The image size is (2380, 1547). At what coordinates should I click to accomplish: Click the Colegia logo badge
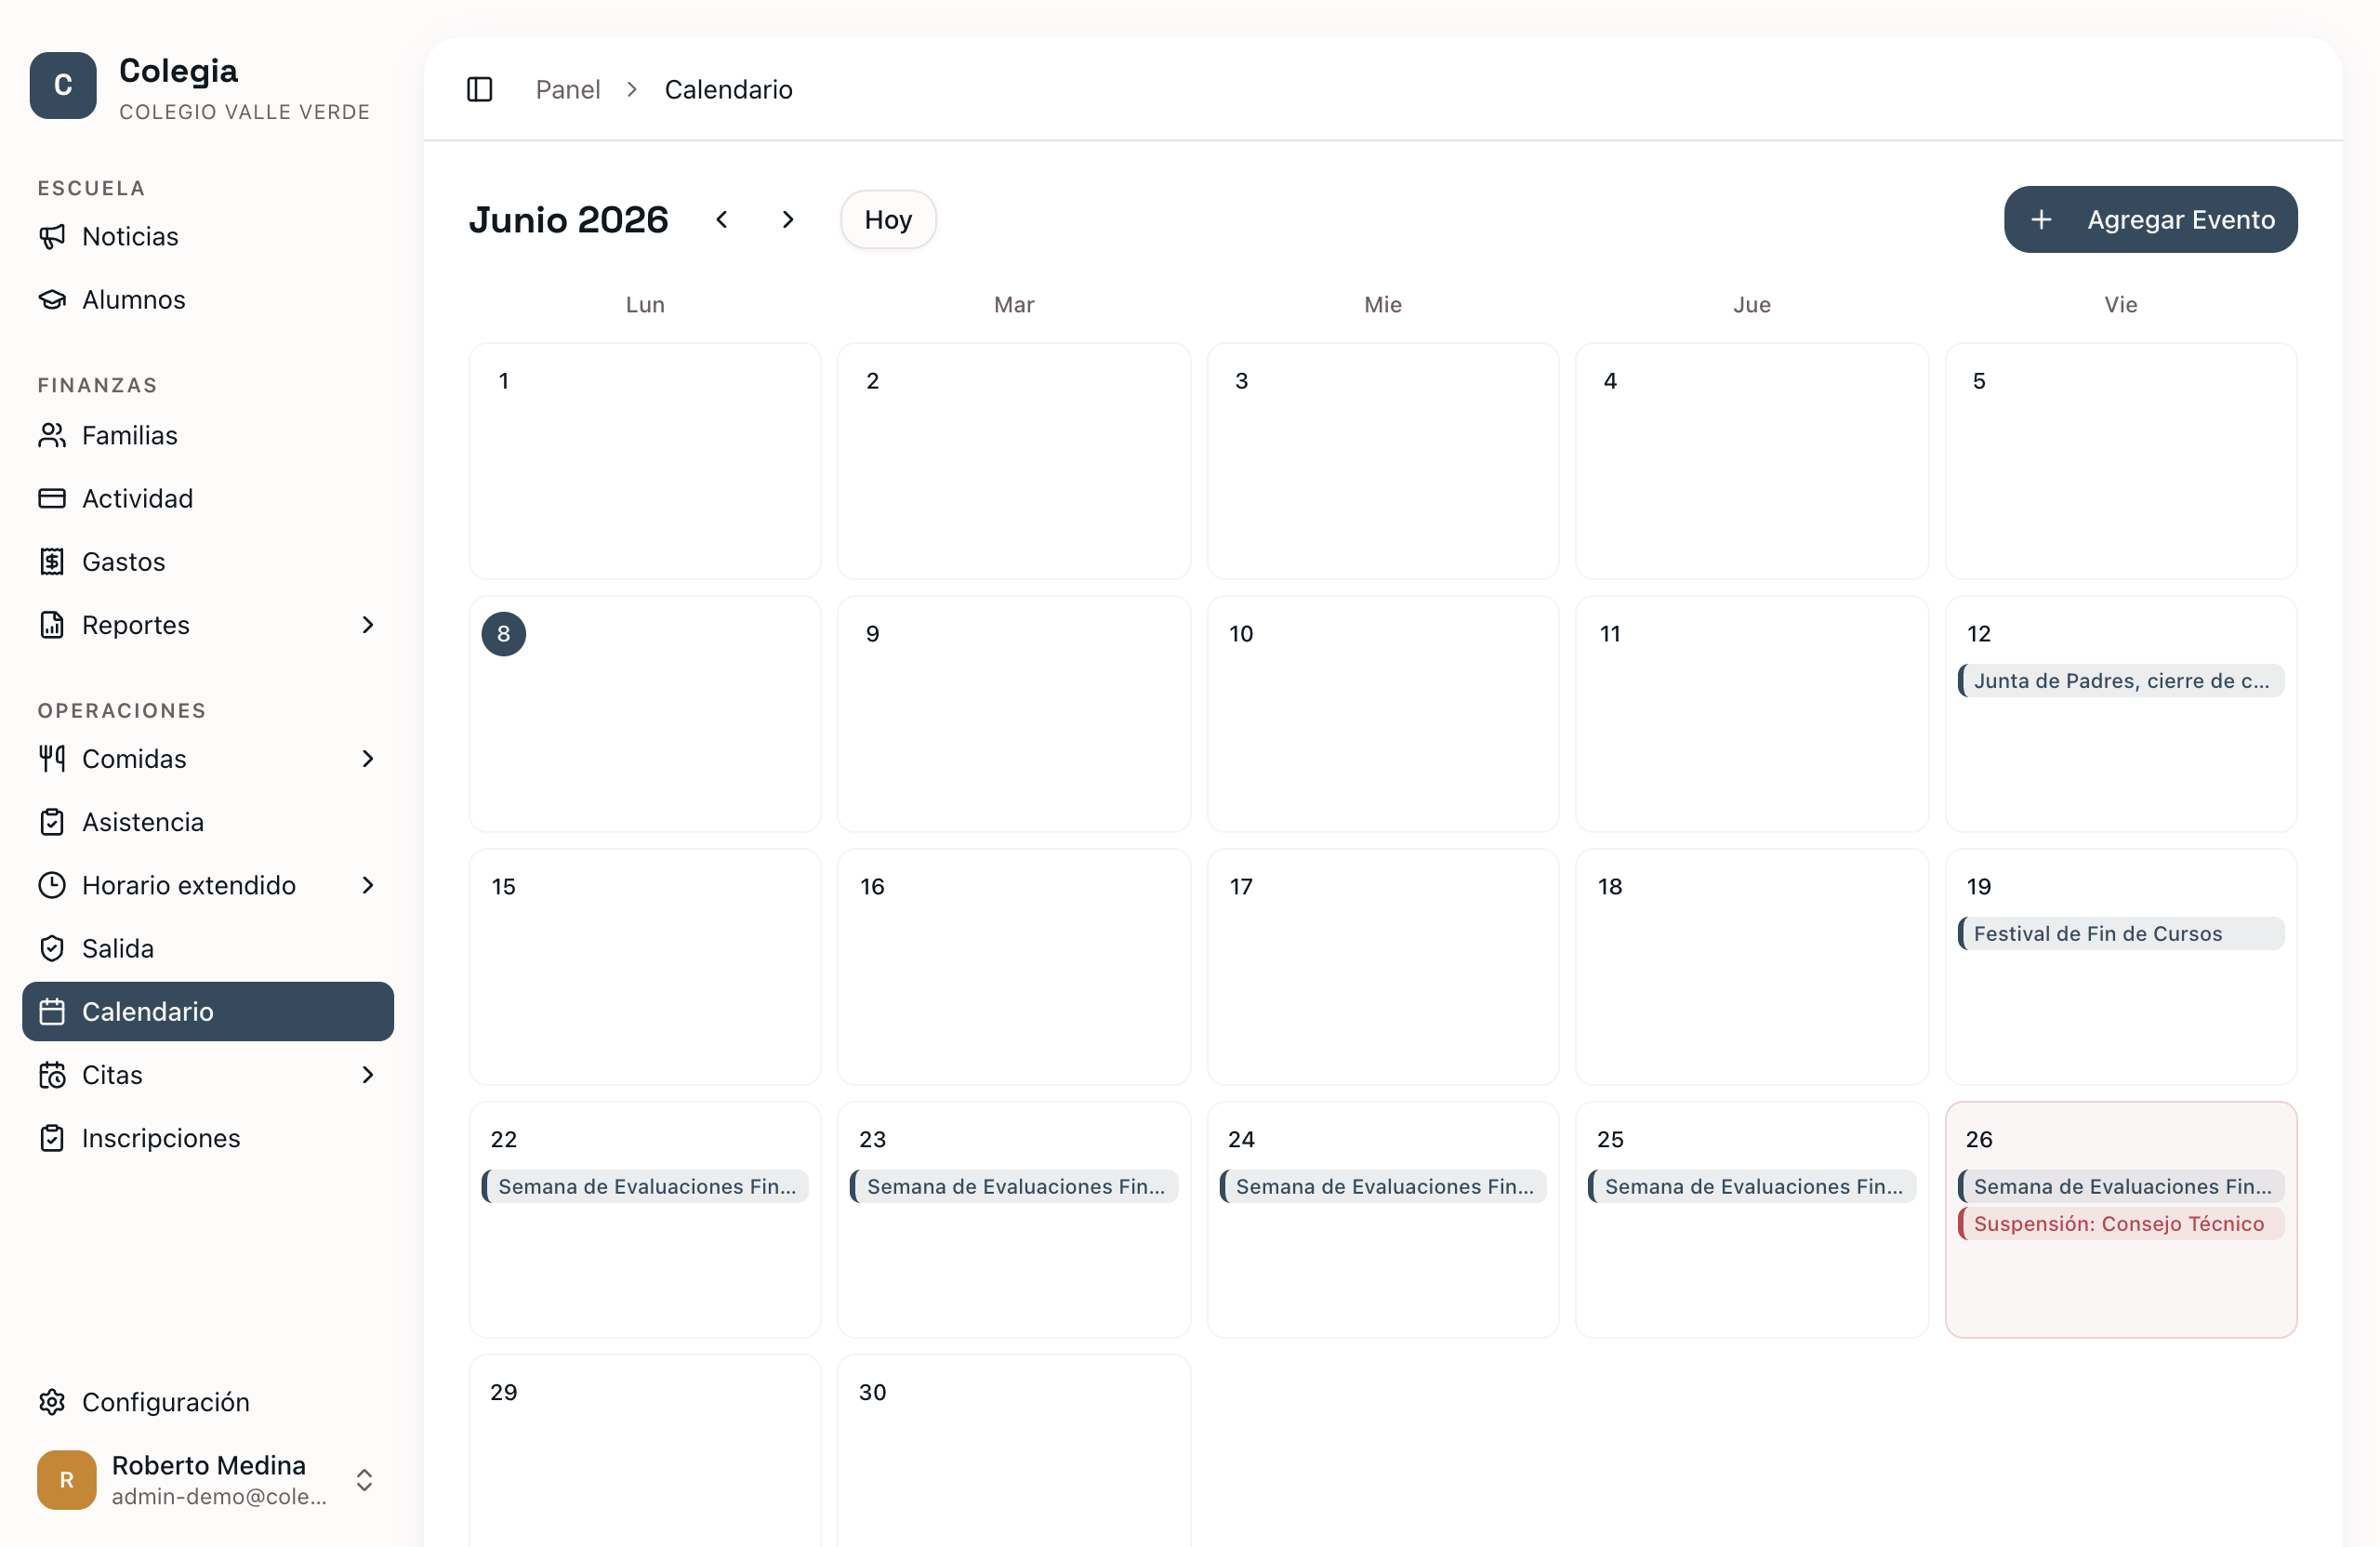tap(63, 85)
